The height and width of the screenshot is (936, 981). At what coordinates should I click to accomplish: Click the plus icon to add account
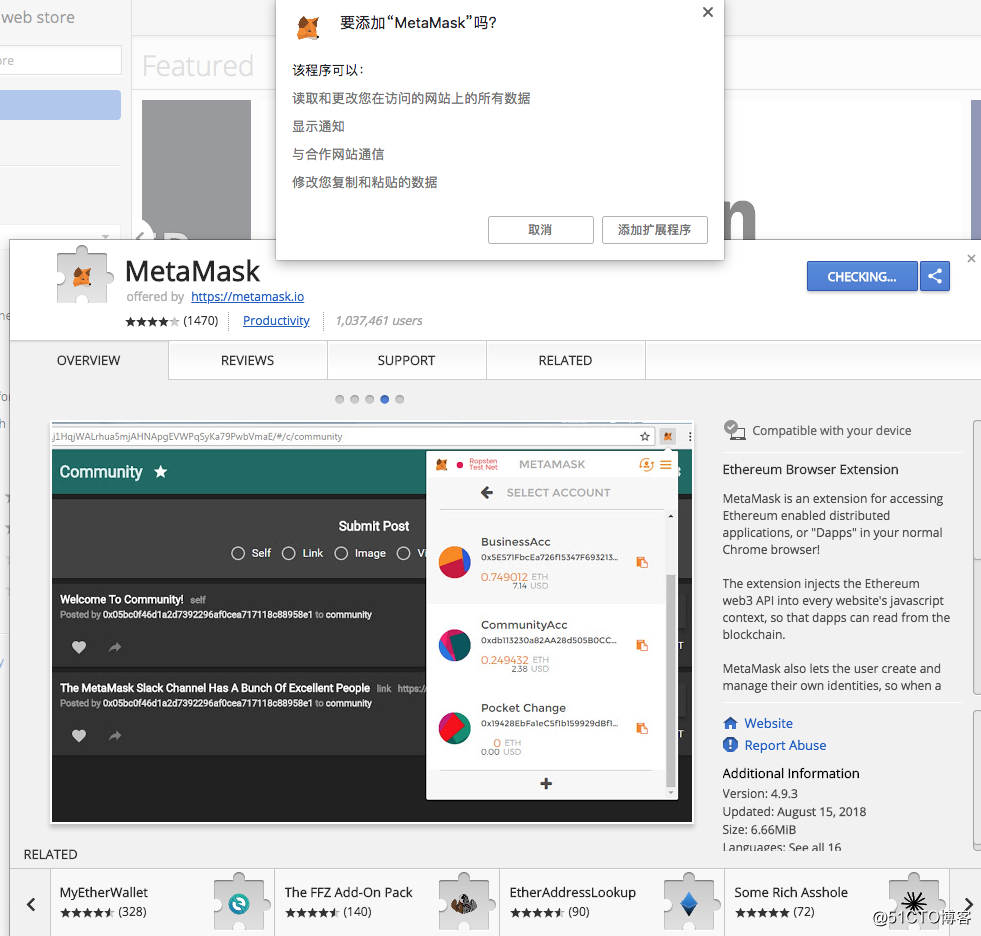(x=546, y=783)
